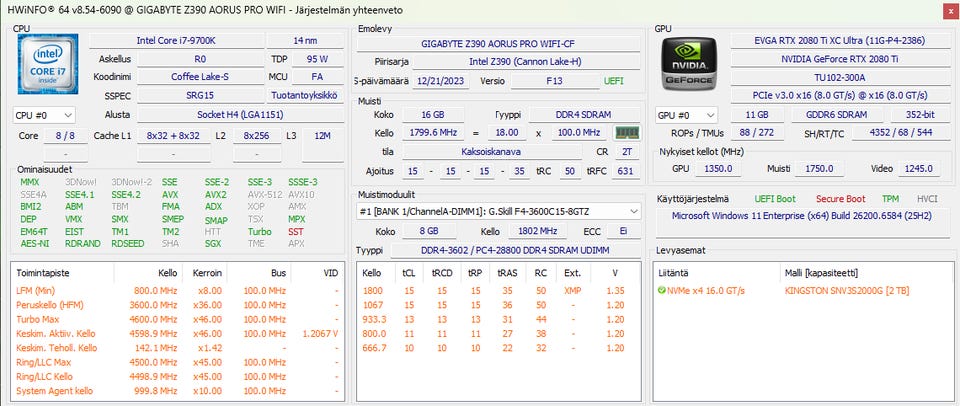Select the 1350.0 GPU clock value
The width and height of the screenshot is (960, 406).
pyautogui.click(x=718, y=168)
